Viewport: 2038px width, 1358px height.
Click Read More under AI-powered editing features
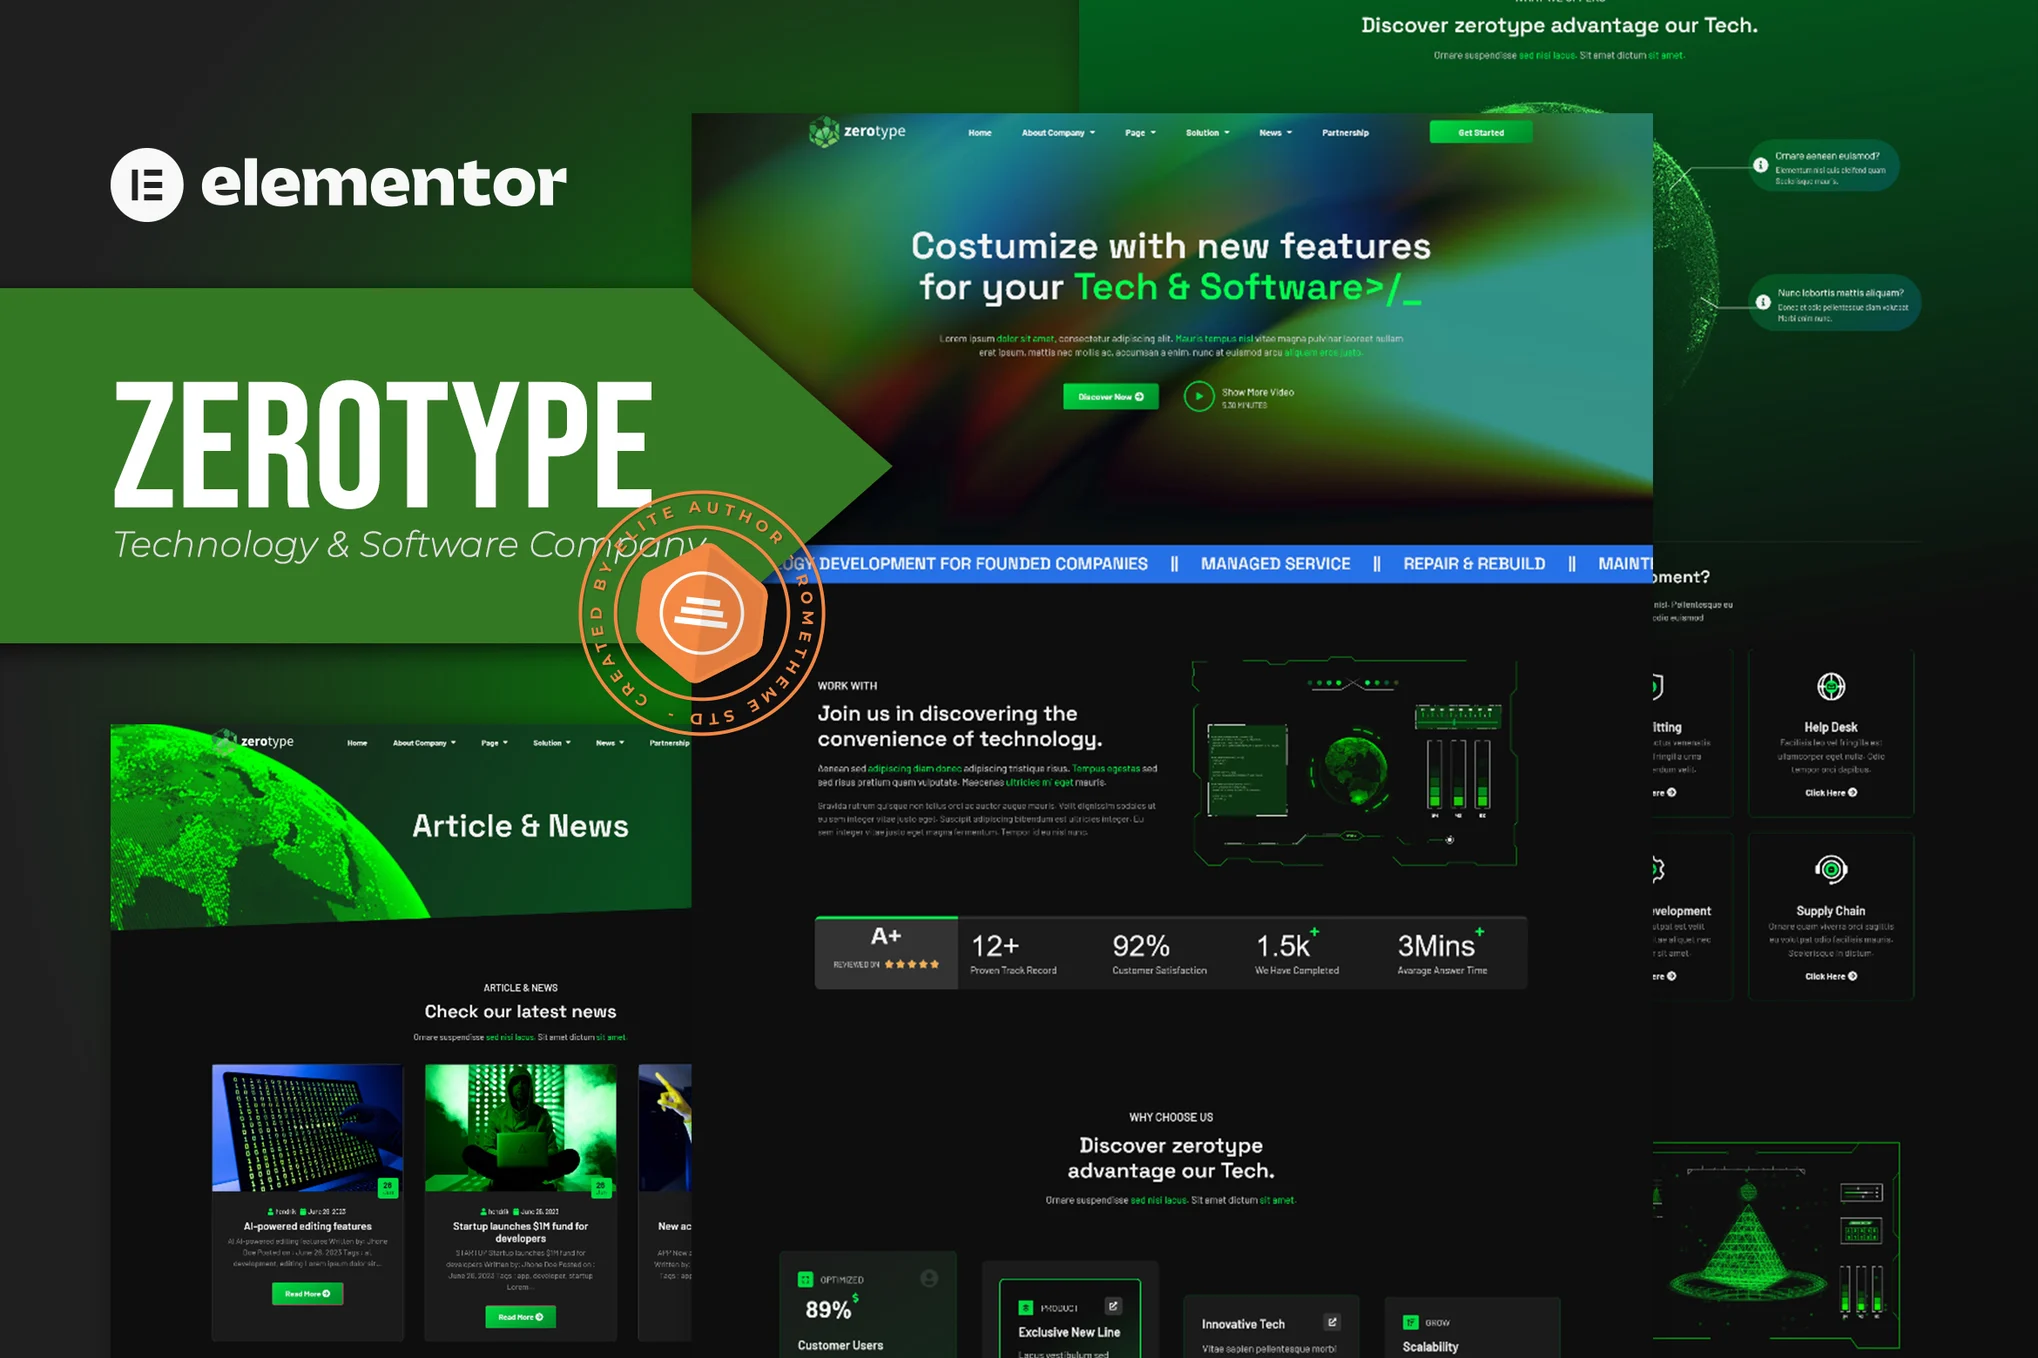click(x=307, y=1294)
